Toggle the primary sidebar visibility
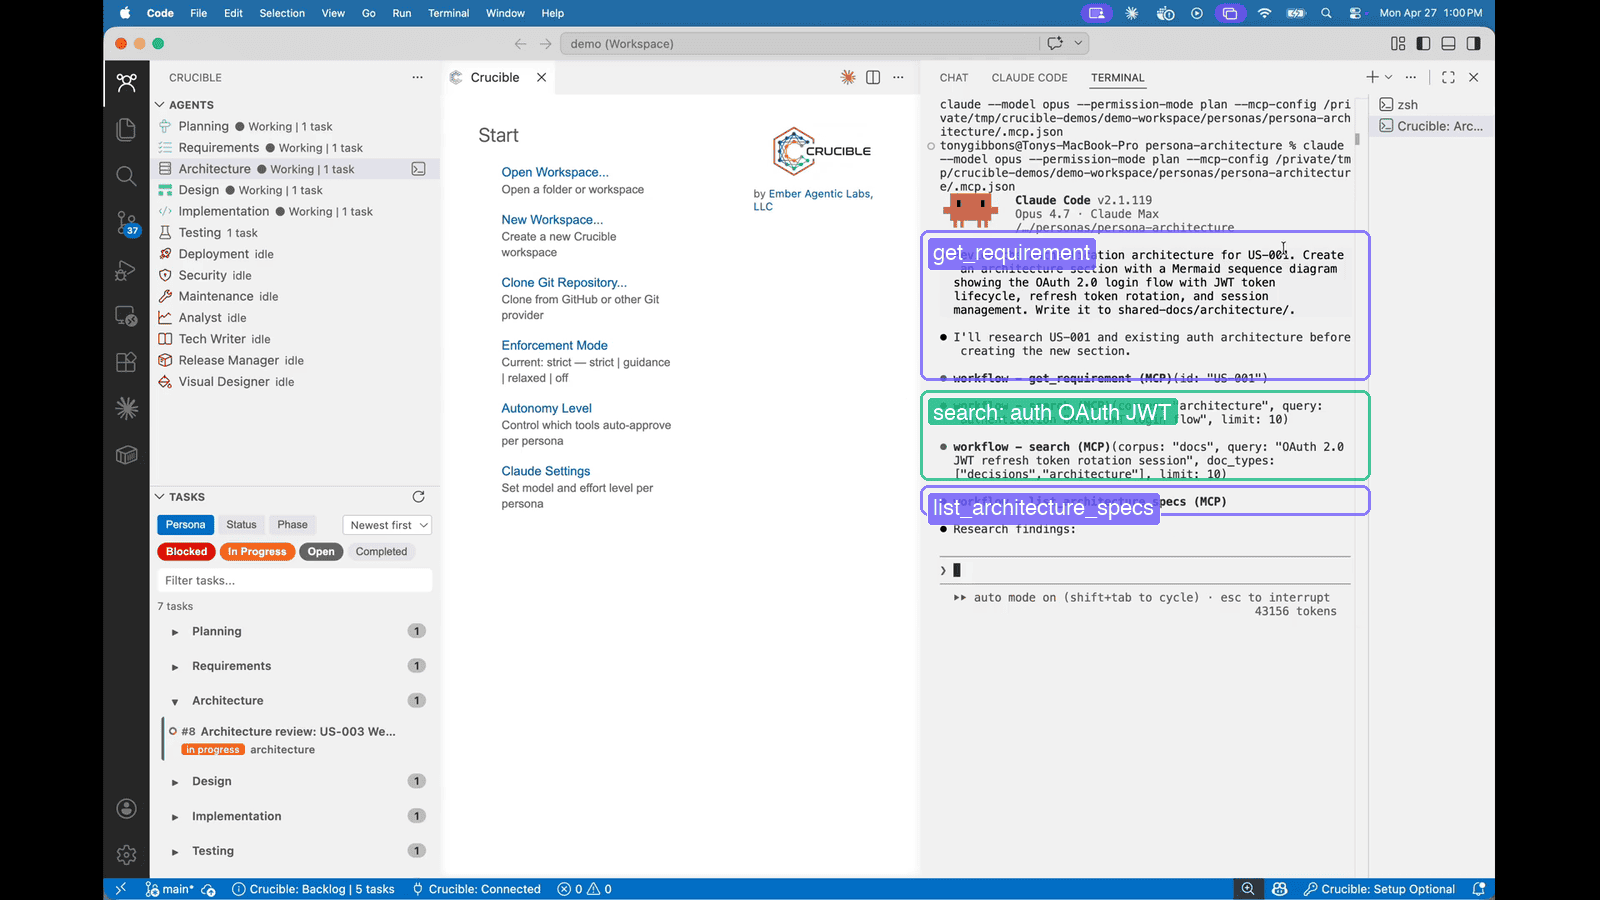The image size is (1600, 900). coord(1423,44)
